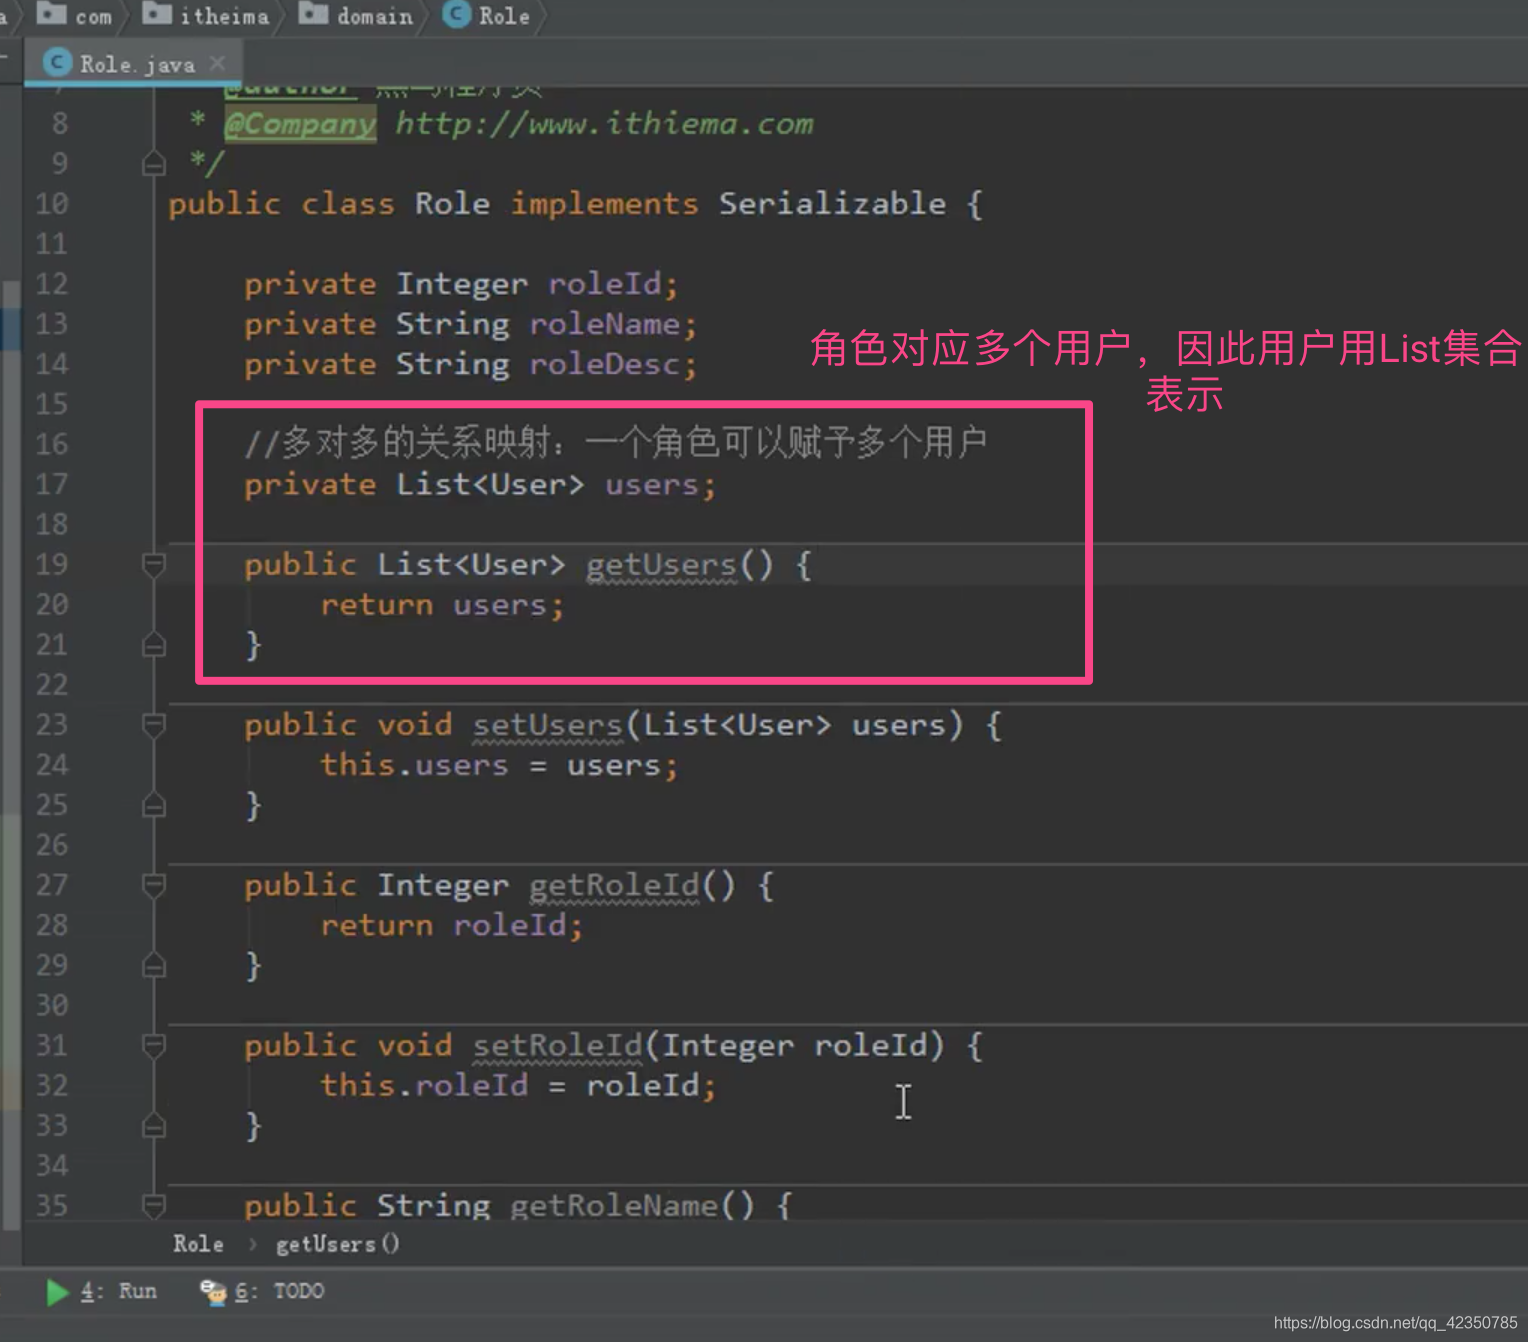Click the Chinese comment on line 16
Viewport: 1528px width, 1342px height.
click(616, 442)
